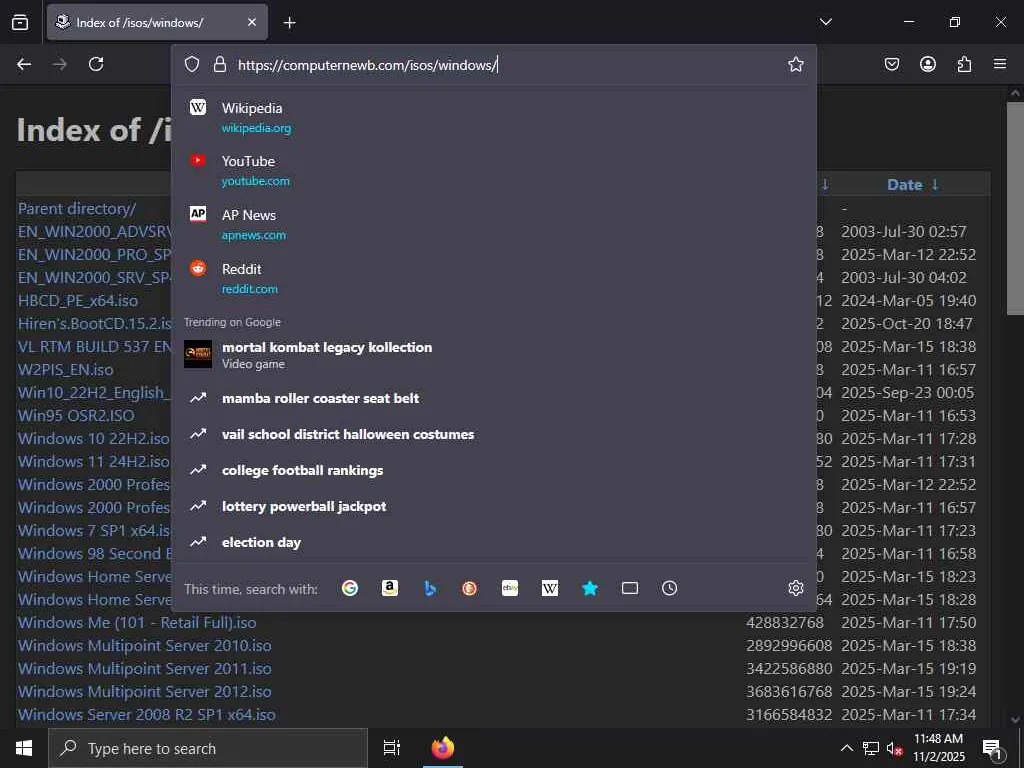Click the scrollbar down arrow

click(x=1016, y=720)
